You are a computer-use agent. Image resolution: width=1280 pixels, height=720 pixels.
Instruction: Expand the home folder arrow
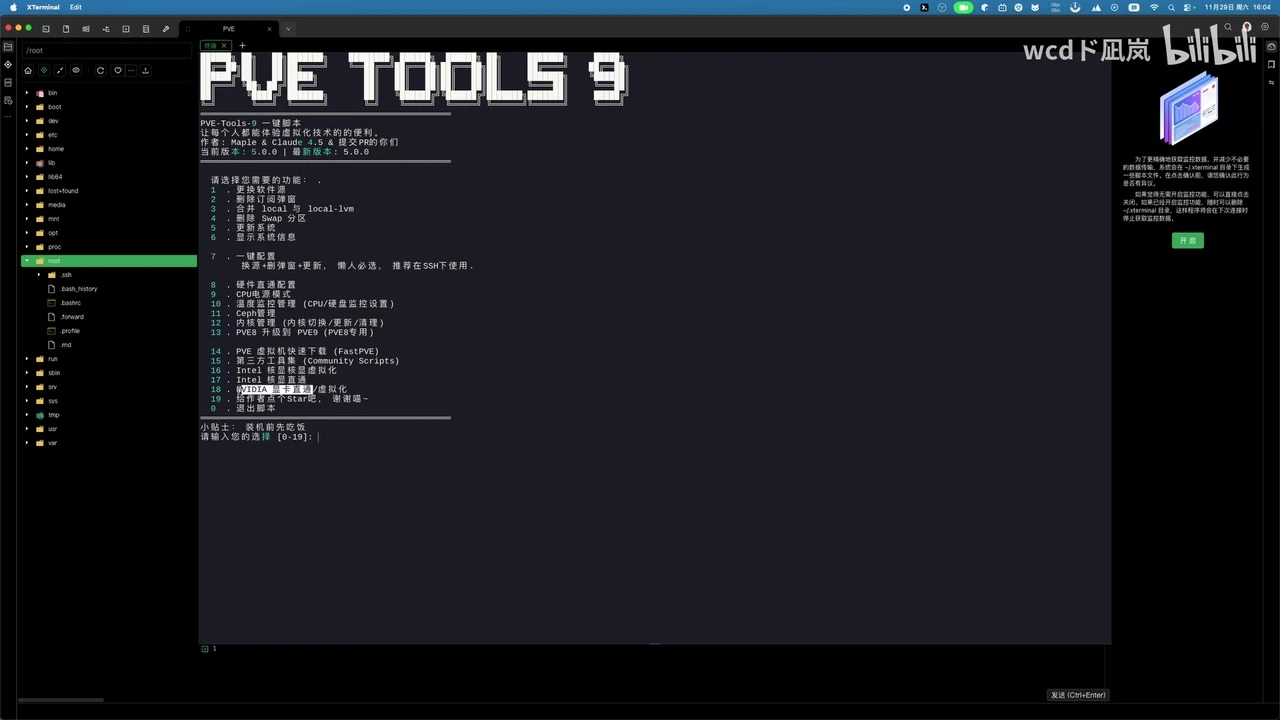(x=27, y=149)
